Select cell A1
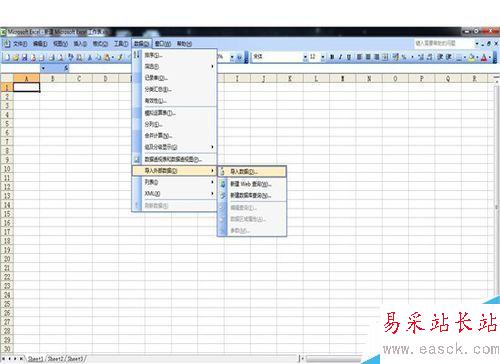This screenshot has height=364, width=500. tap(26, 87)
